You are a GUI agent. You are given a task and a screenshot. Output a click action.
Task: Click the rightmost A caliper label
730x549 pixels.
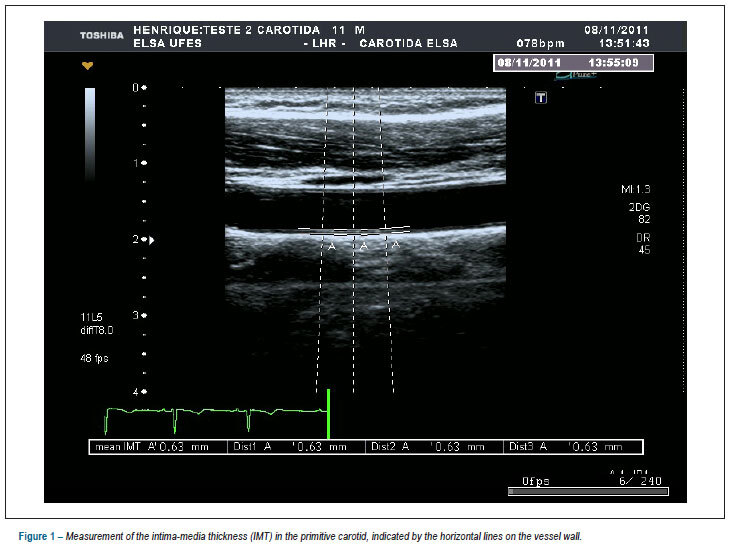pos(396,244)
